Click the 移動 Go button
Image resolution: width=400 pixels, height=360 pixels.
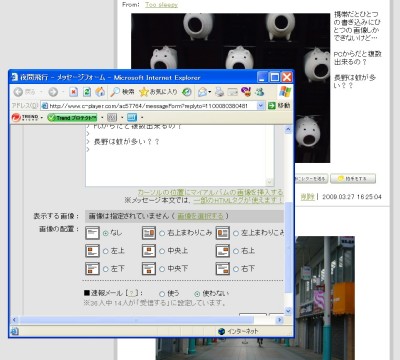(x=279, y=106)
